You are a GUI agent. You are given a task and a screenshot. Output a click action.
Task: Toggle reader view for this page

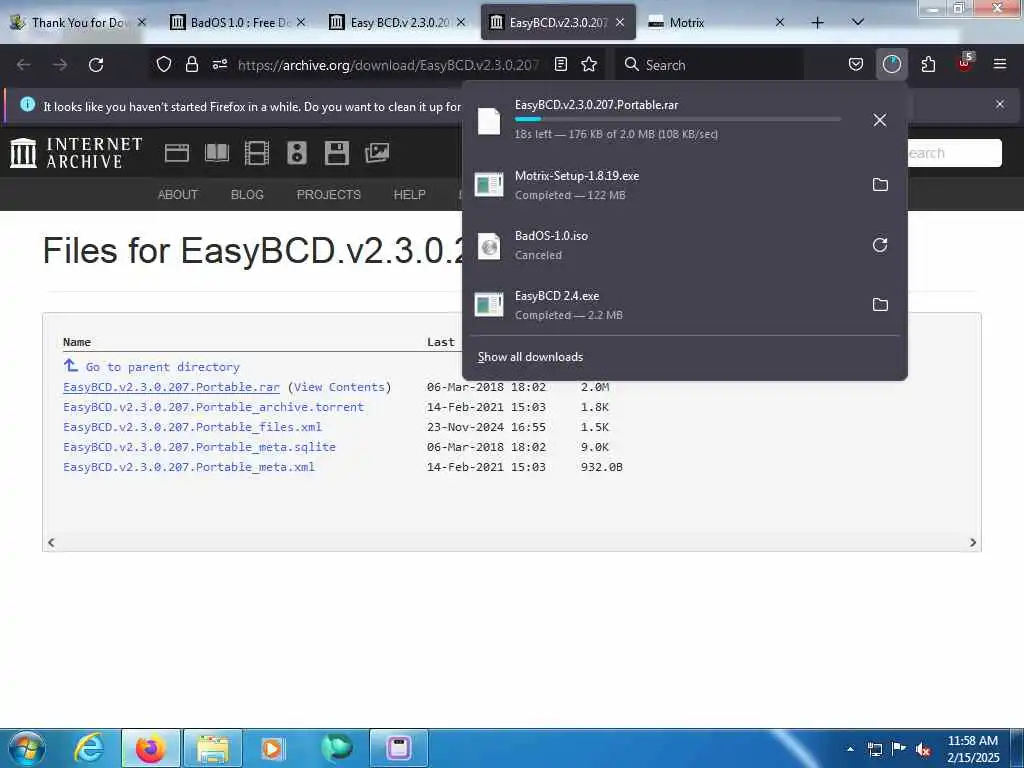(x=560, y=64)
